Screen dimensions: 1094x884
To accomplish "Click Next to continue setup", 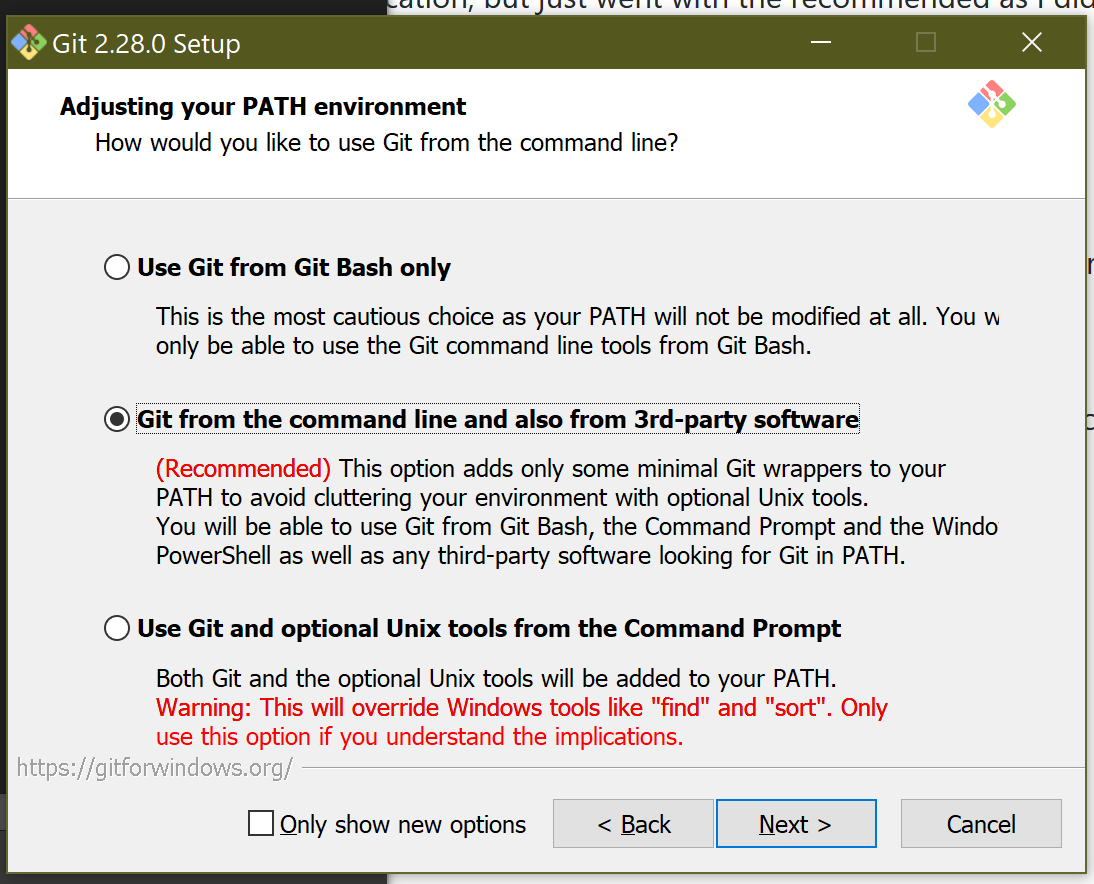I will tap(796, 824).
